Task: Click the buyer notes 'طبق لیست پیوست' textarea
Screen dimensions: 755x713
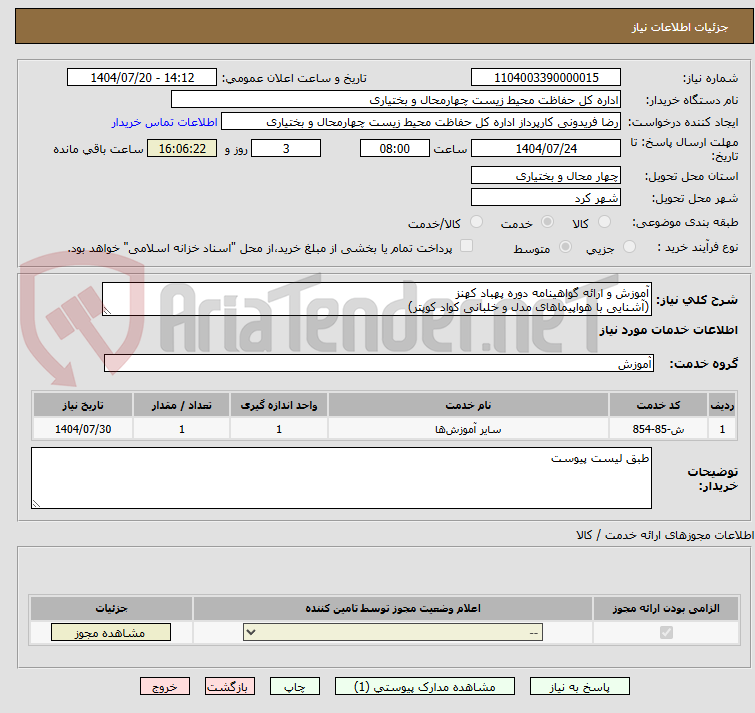Action: pyautogui.click(x=342, y=477)
